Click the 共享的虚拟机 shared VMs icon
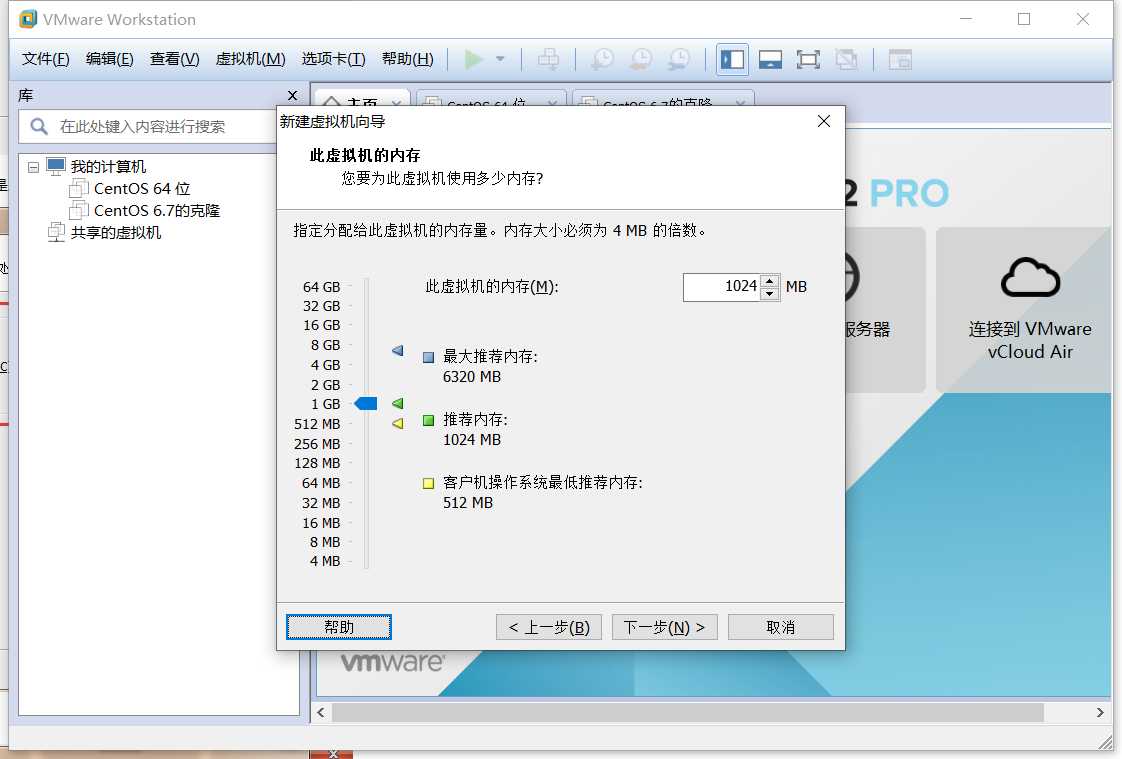This screenshot has height=759, width=1122. [x=56, y=232]
